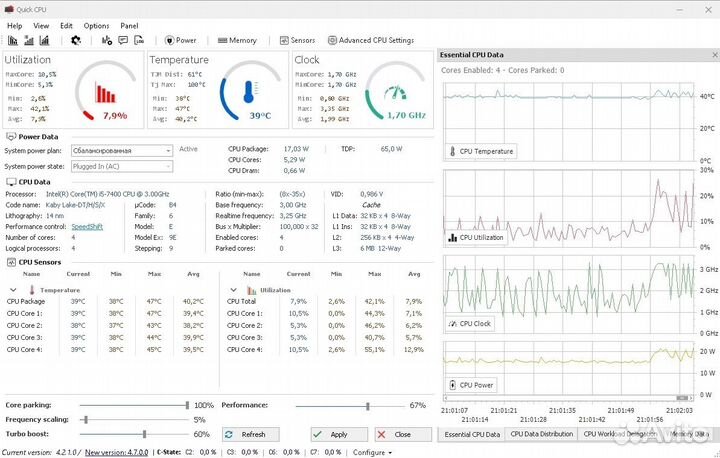This screenshot has width=720, height=458.
Task: Open the View menu
Action: (x=41, y=25)
